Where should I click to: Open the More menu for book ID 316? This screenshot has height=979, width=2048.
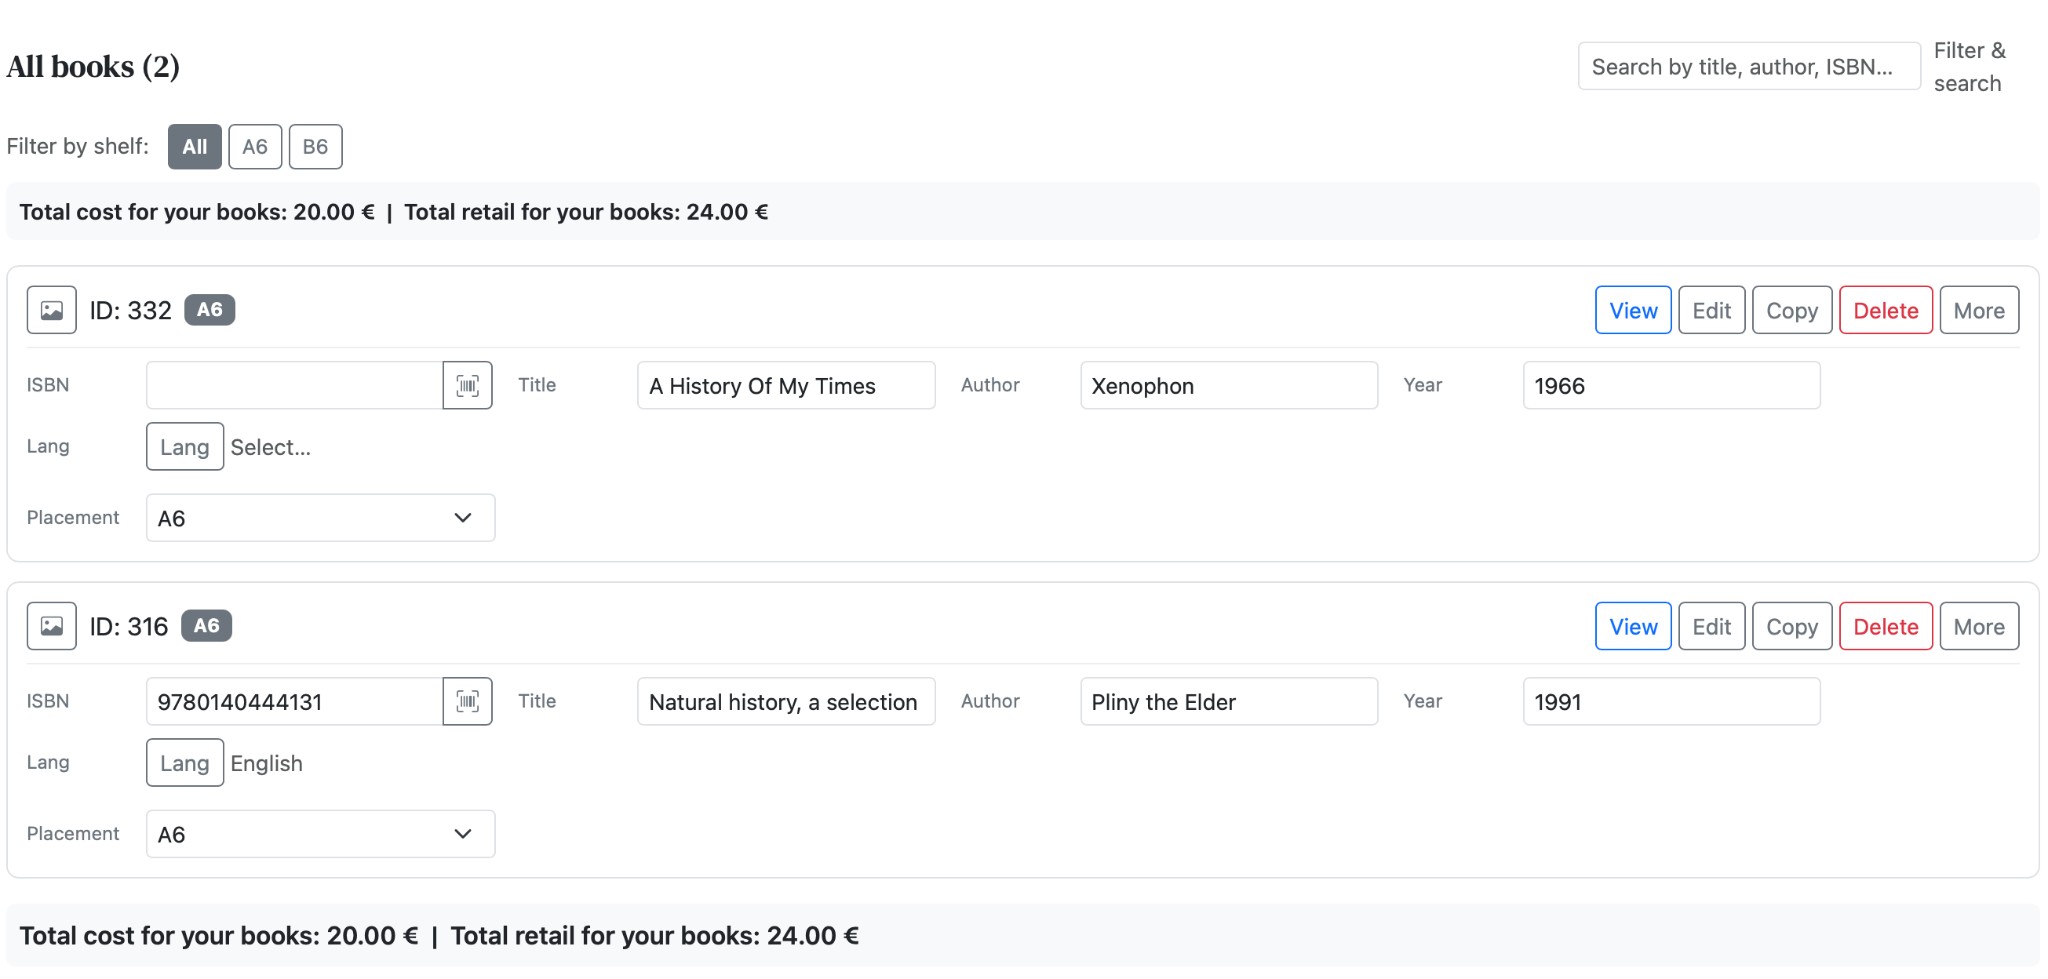tap(1978, 625)
